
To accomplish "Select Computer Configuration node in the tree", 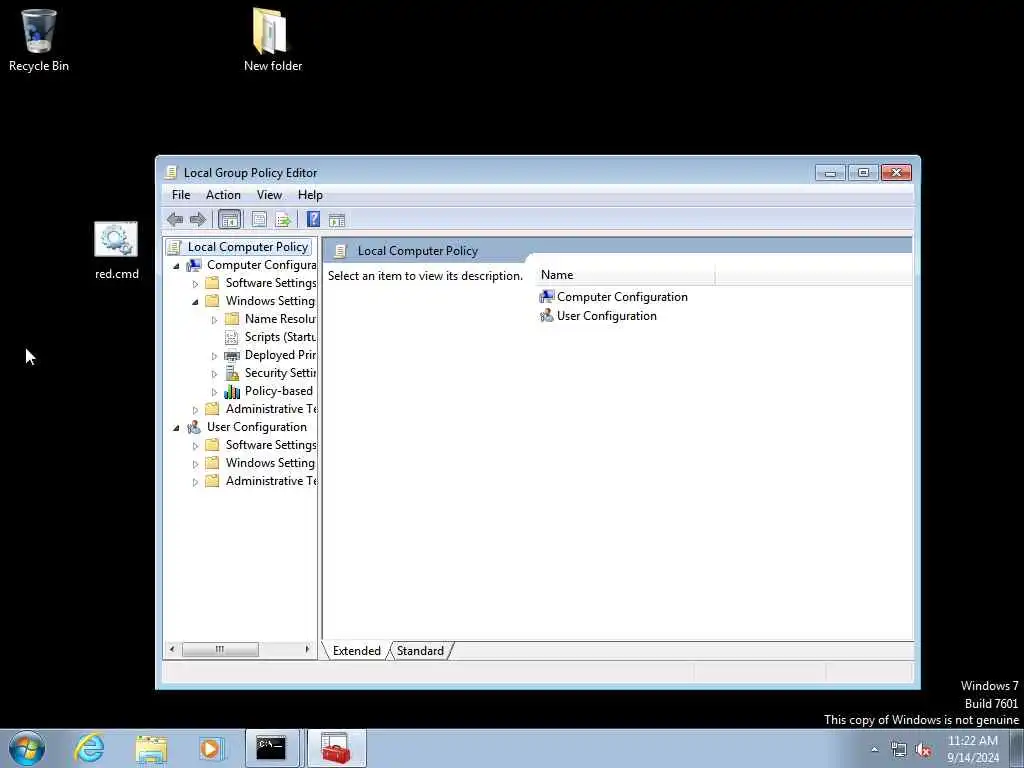I will 261,265.
